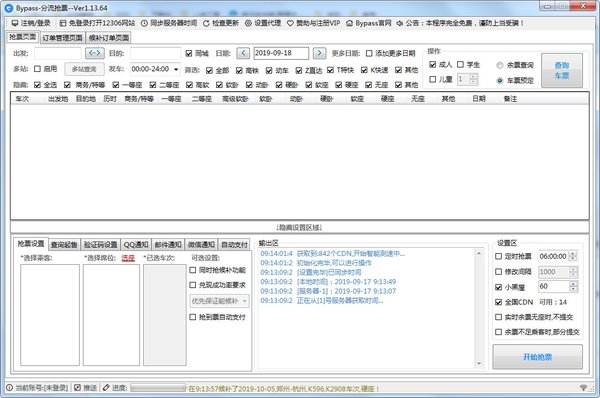The image size is (600, 398).
Task: Click the 当前账号 status icon
Action: [x=9, y=388]
